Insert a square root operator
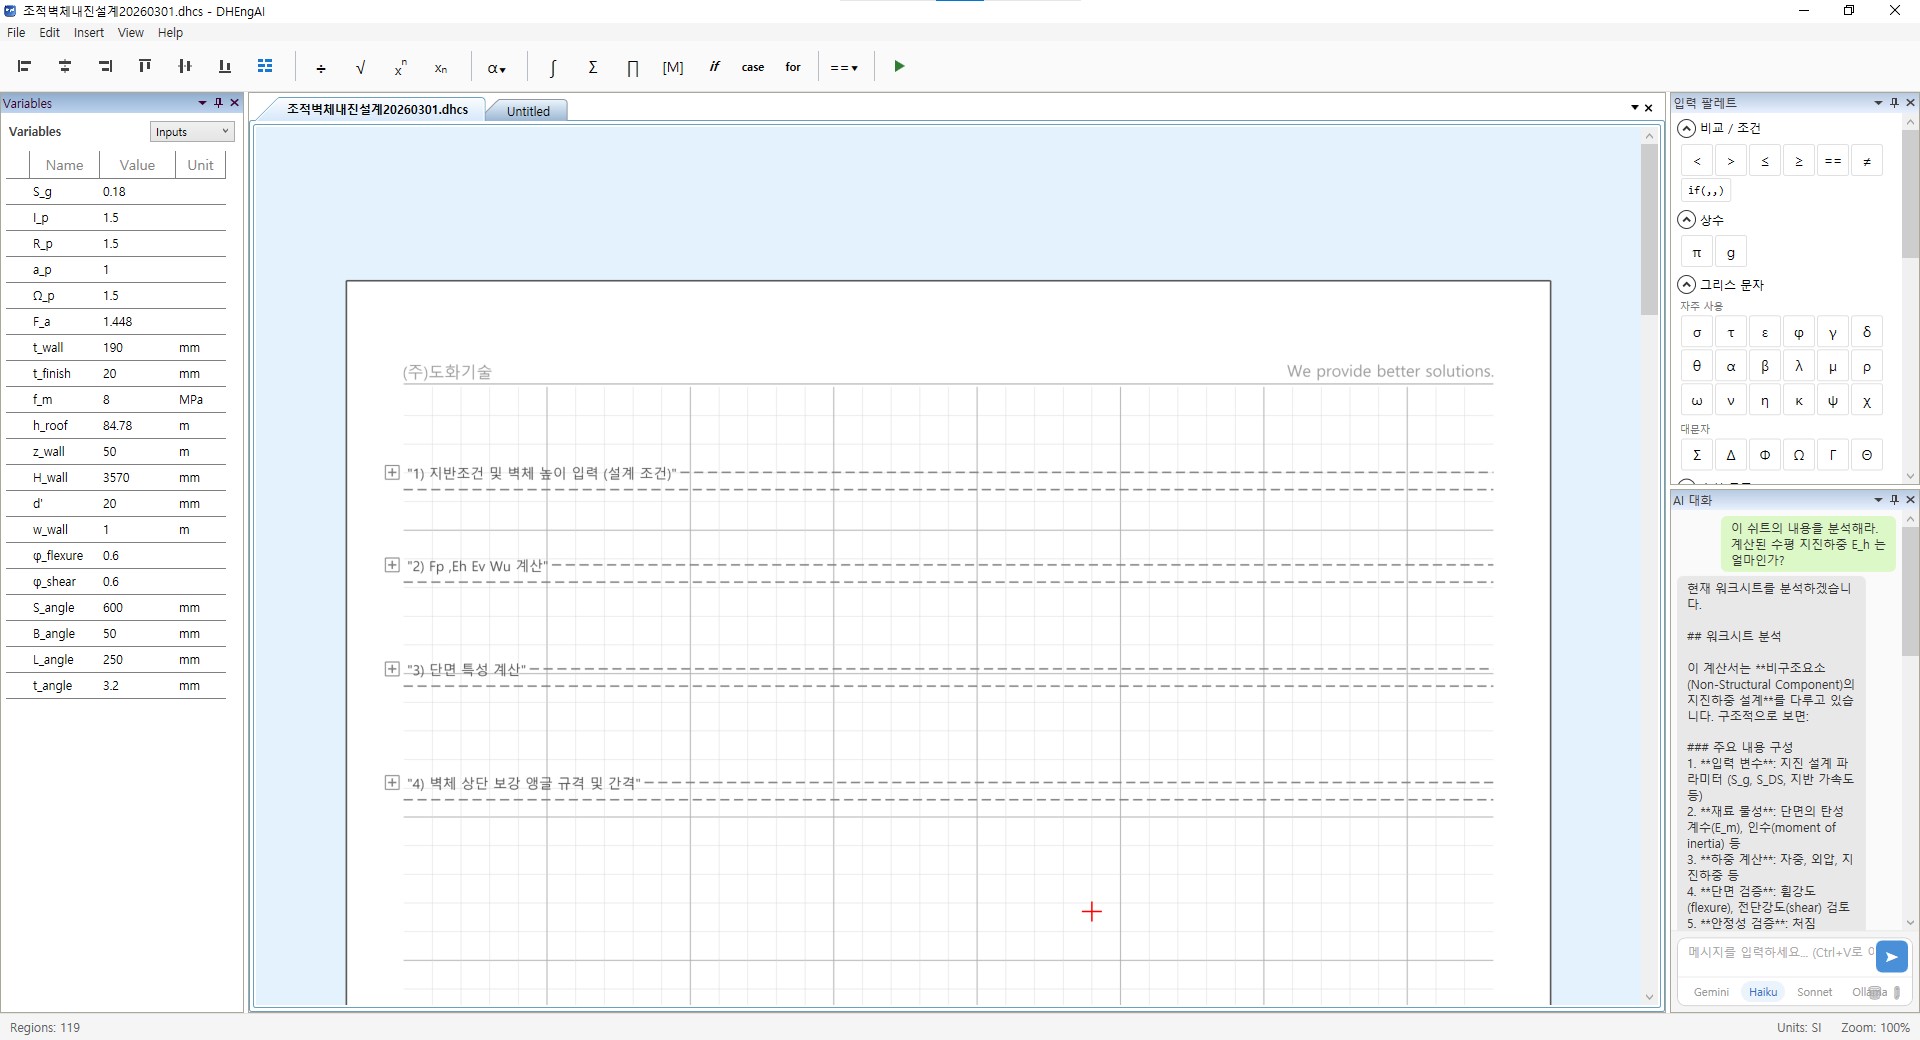This screenshot has height=1040, width=1920. point(360,67)
